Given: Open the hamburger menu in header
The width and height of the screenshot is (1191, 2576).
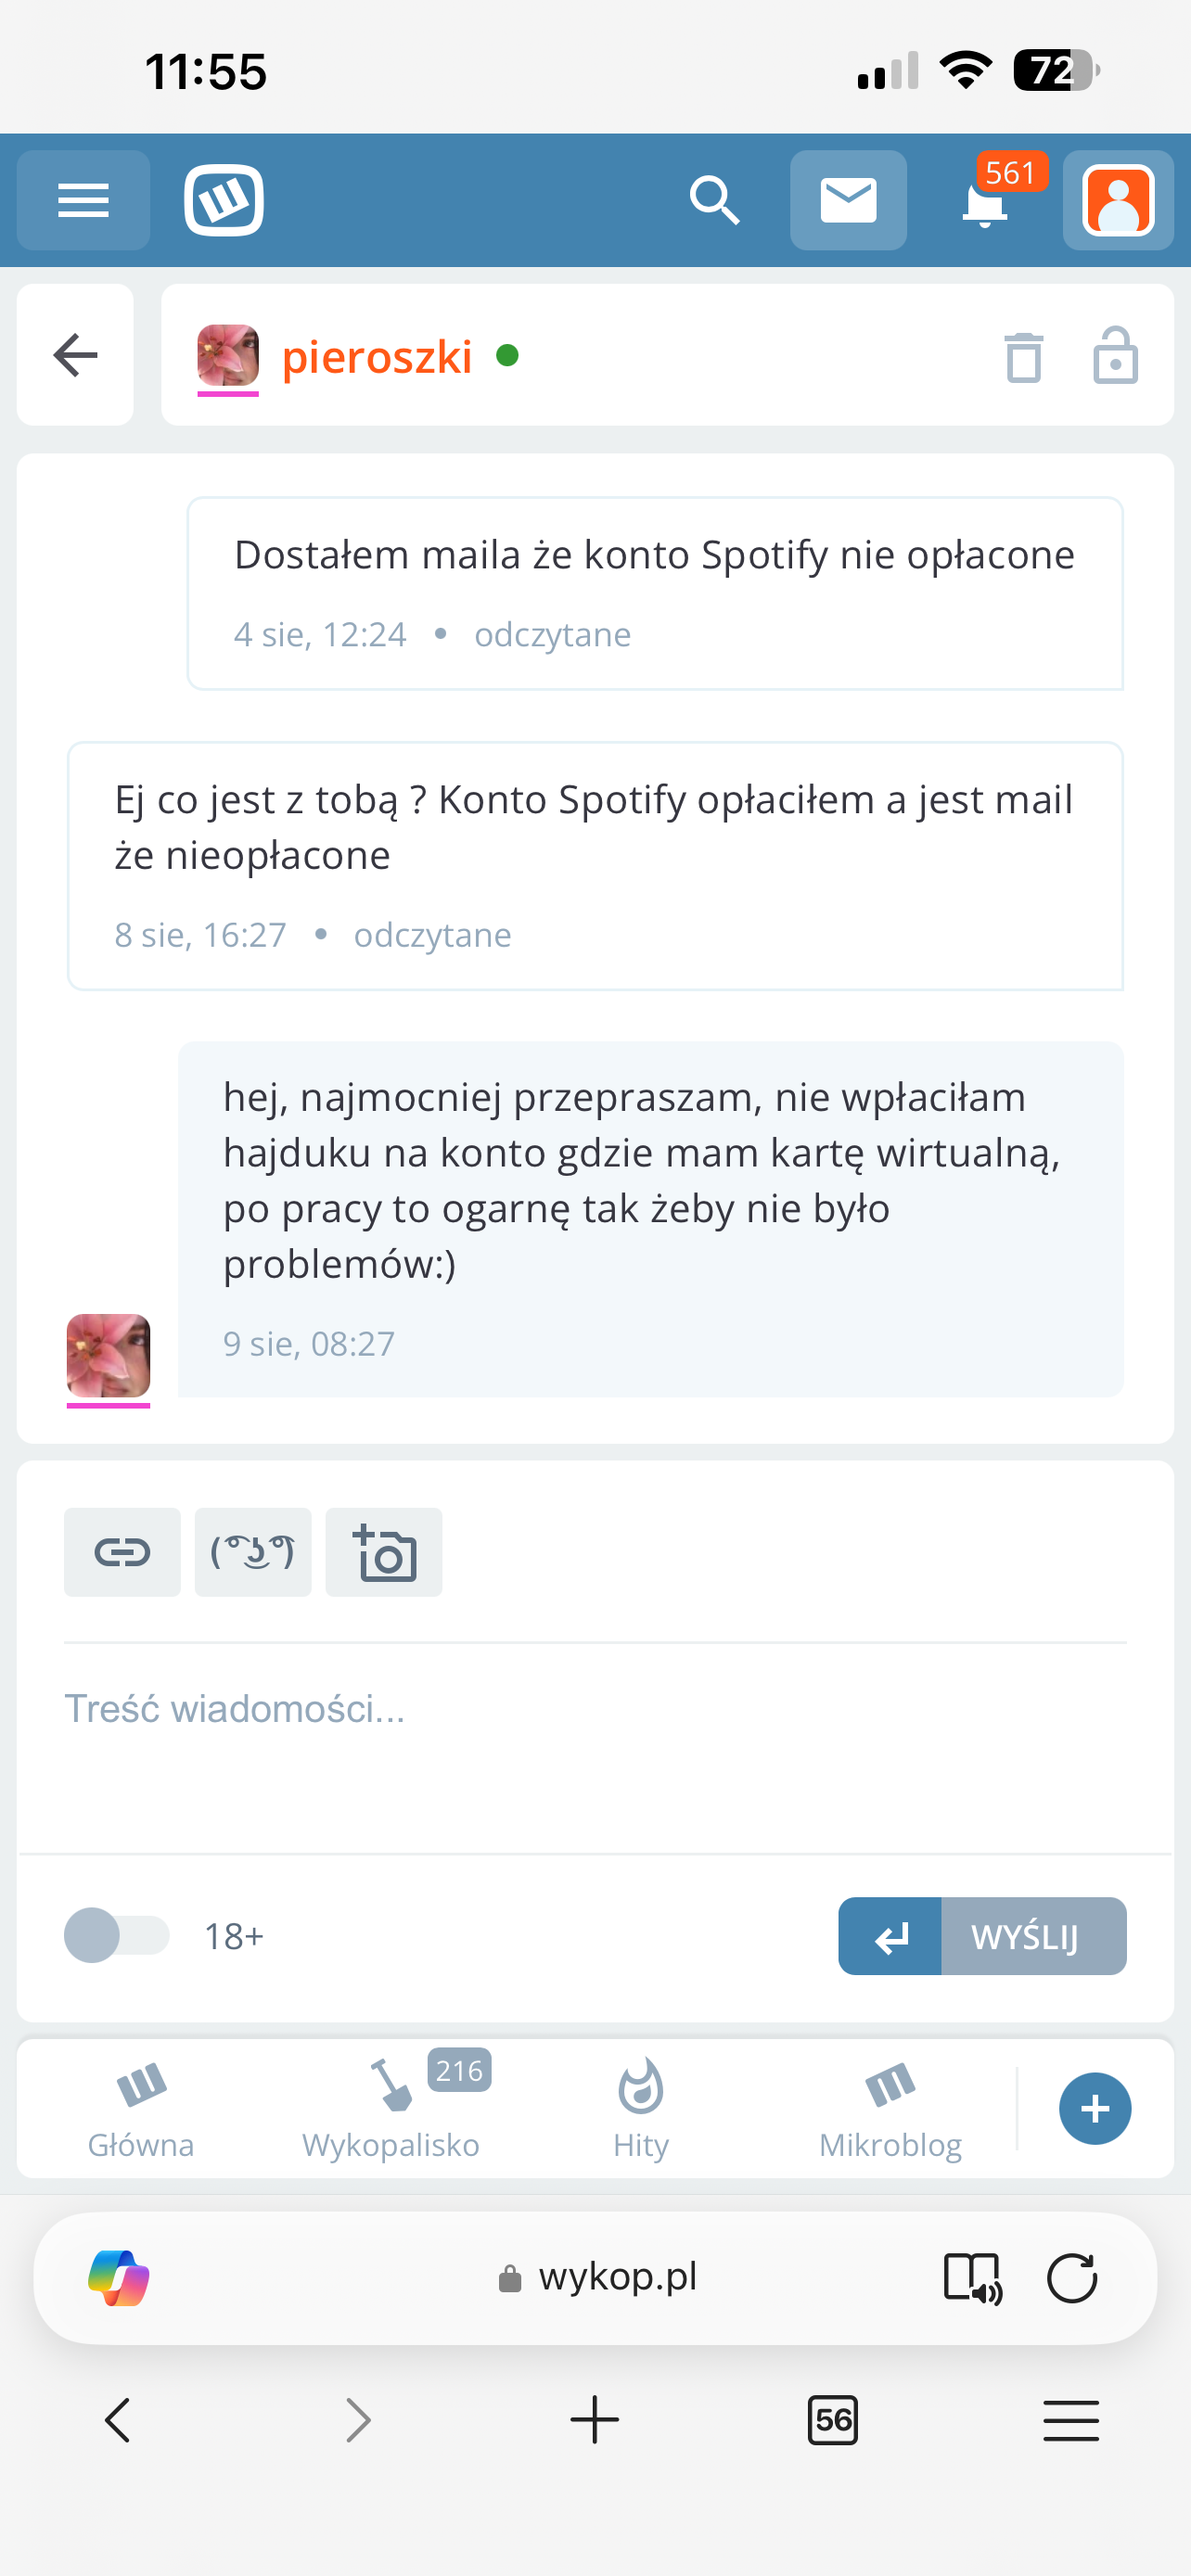Looking at the screenshot, I should (x=83, y=201).
